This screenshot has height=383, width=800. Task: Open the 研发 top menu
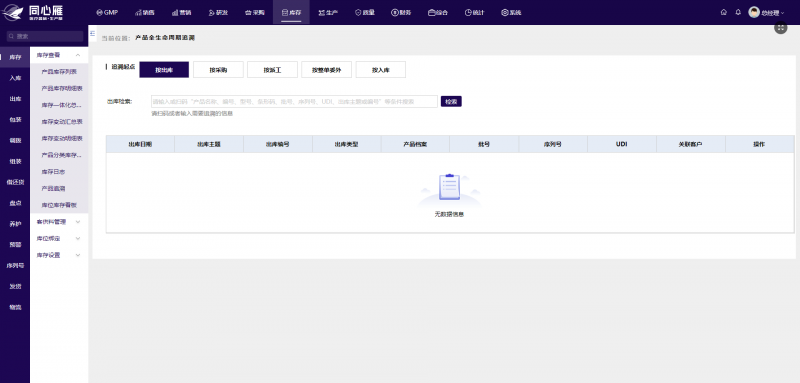[218, 12]
